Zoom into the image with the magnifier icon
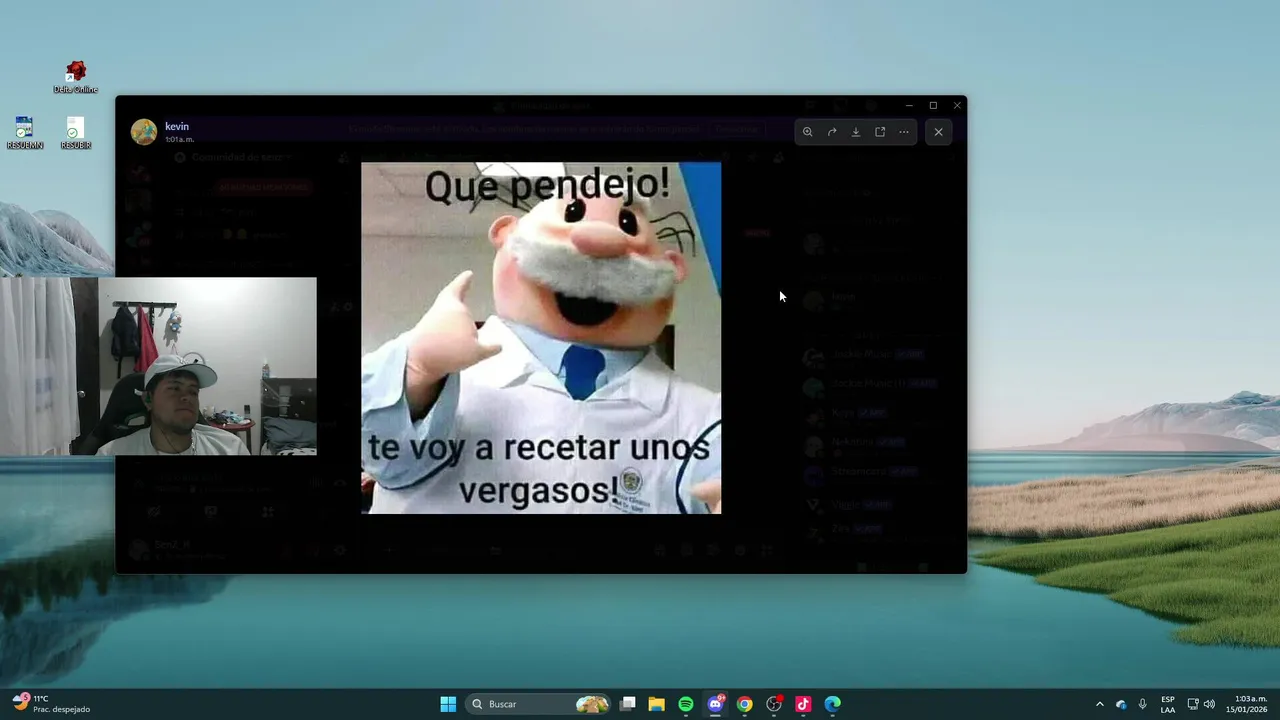1280x720 pixels. (x=808, y=132)
